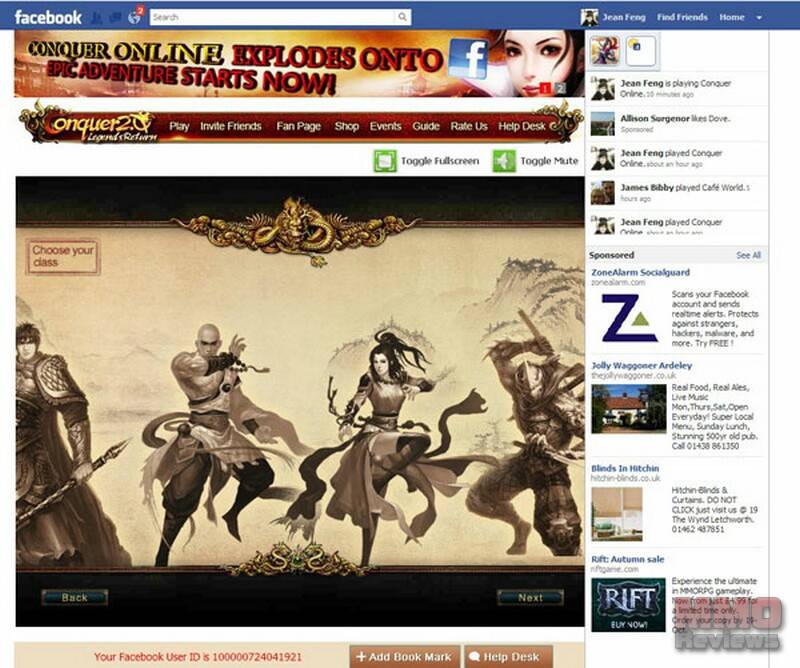Select banner slide 1 indicator
The width and height of the screenshot is (800, 668).
coord(544,88)
